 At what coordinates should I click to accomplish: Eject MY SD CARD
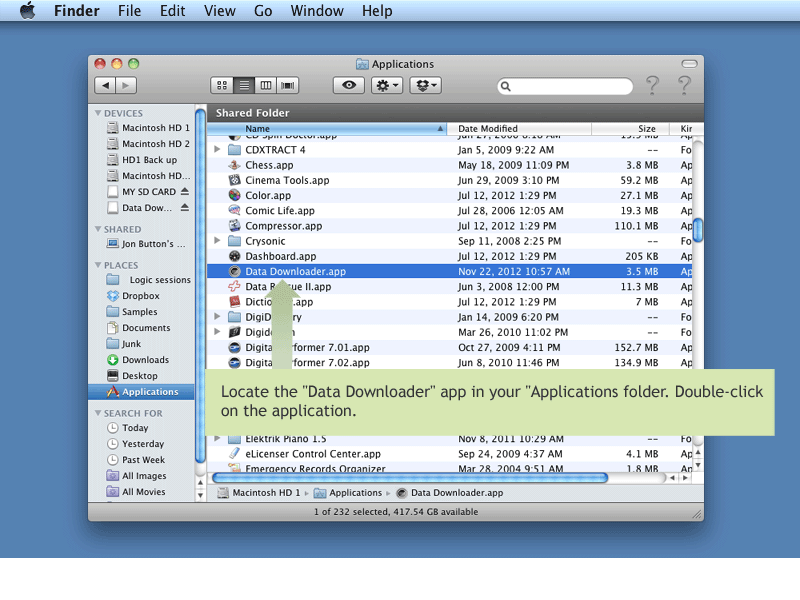point(185,191)
